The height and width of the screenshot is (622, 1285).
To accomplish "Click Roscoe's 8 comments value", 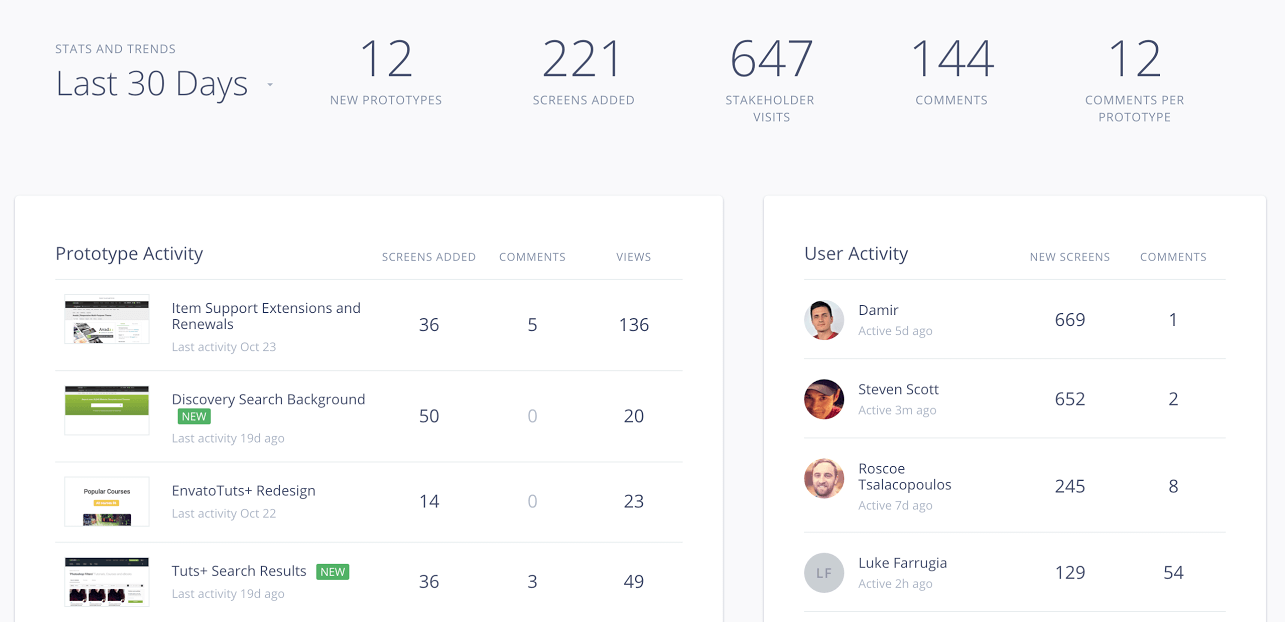I will (1173, 486).
